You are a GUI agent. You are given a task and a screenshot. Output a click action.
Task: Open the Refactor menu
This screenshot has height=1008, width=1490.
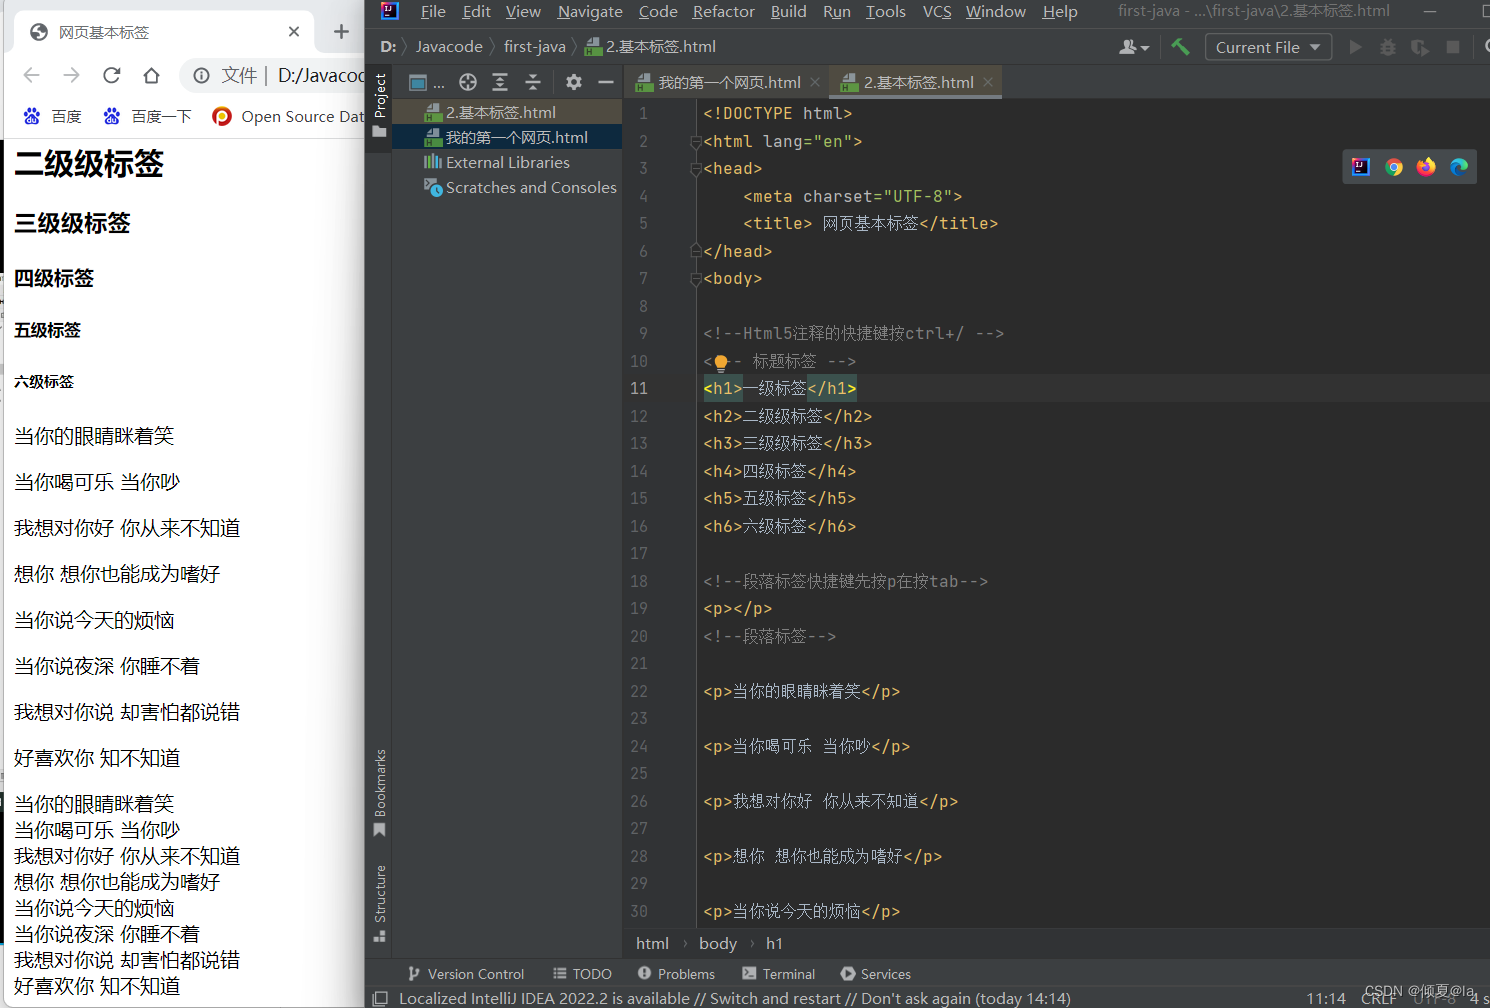(723, 11)
